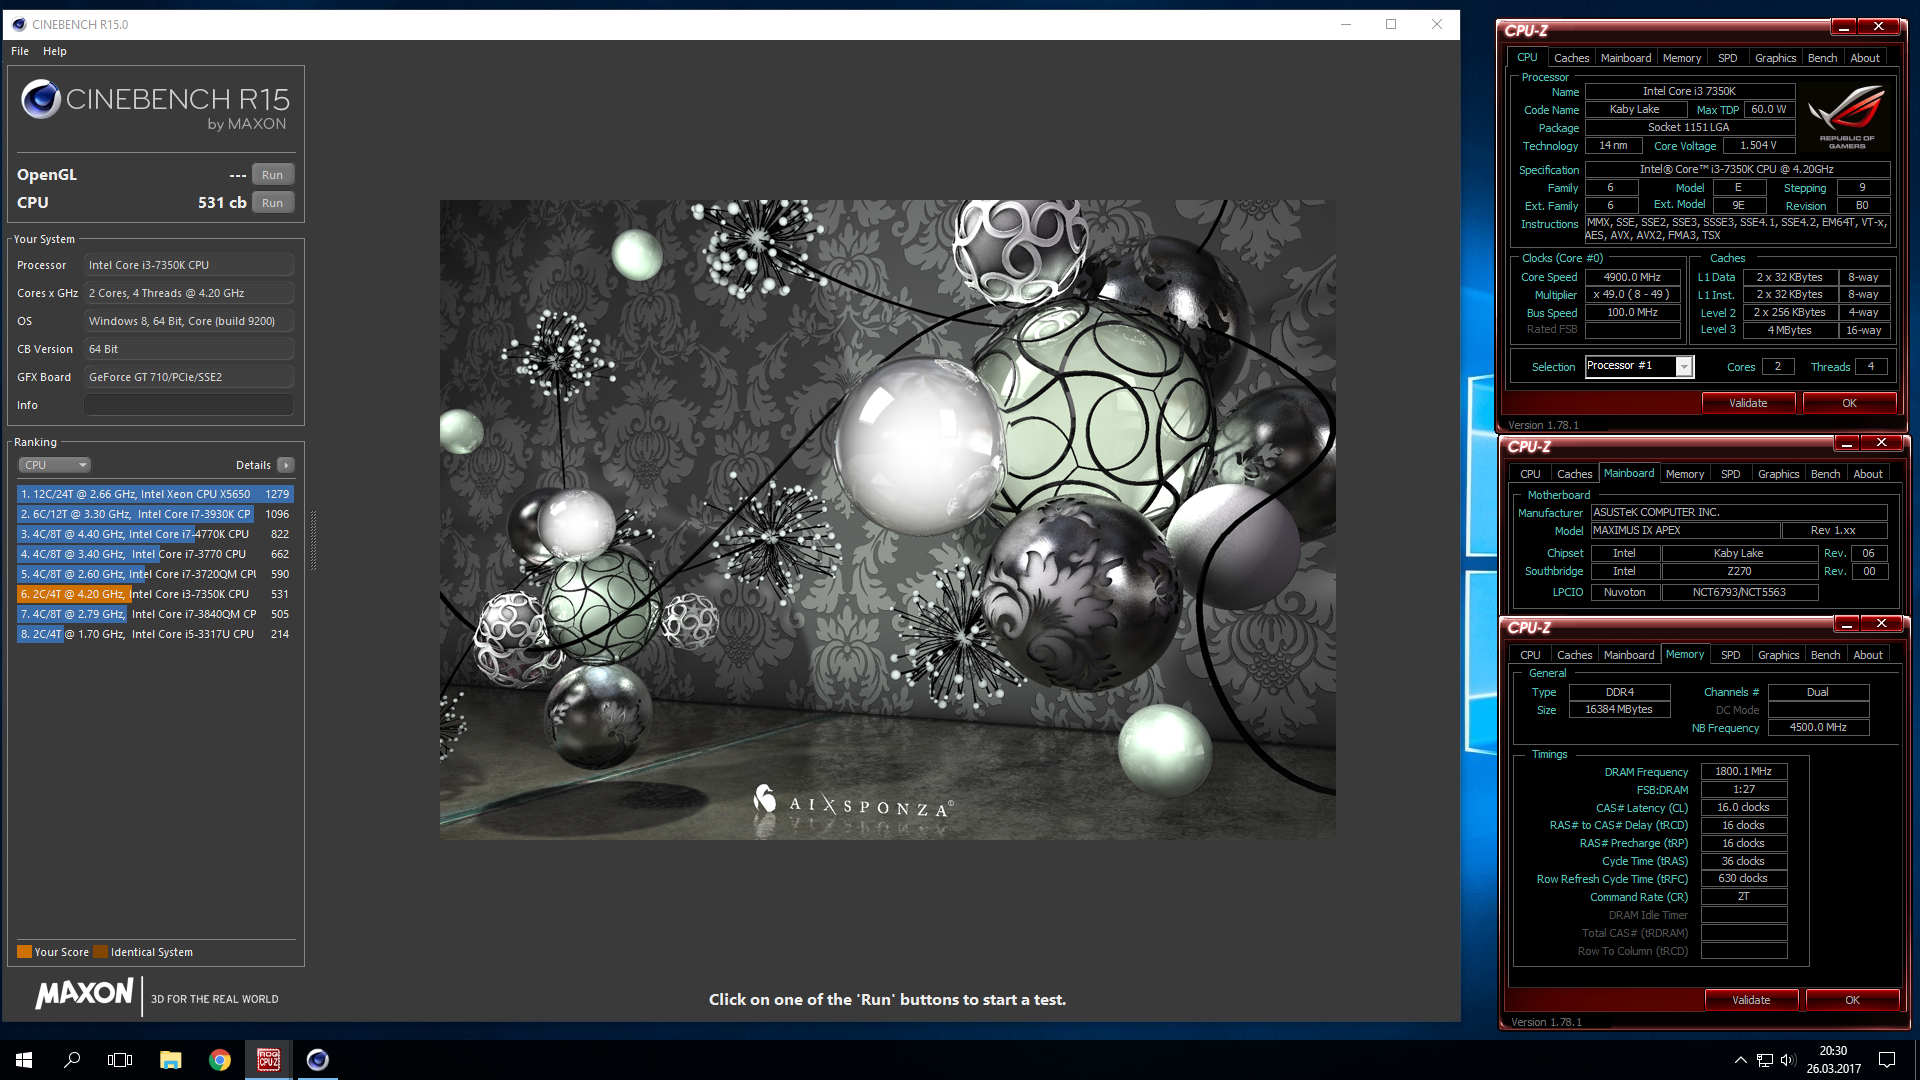
Task: Minimize the top CPU-Z window
Action: (x=1844, y=26)
